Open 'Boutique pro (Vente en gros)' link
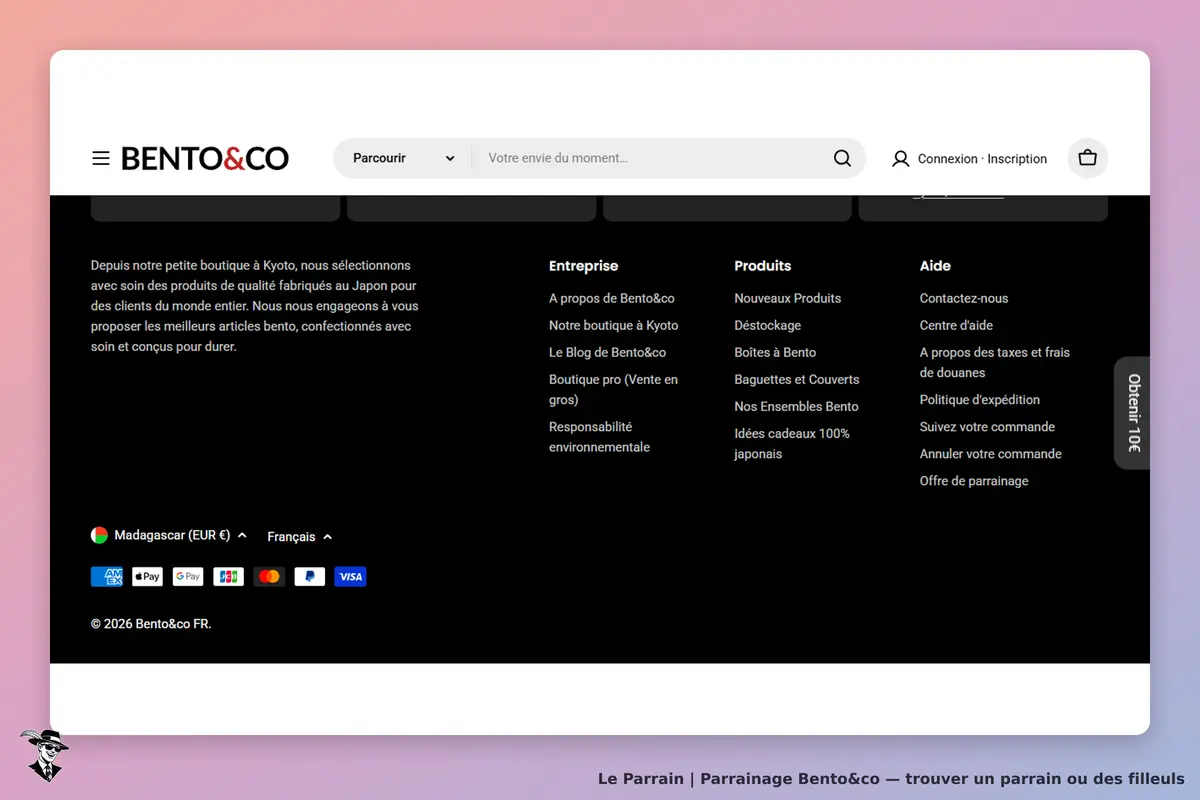The image size is (1200, 800). pyautogui.click(x=613, y=389)
